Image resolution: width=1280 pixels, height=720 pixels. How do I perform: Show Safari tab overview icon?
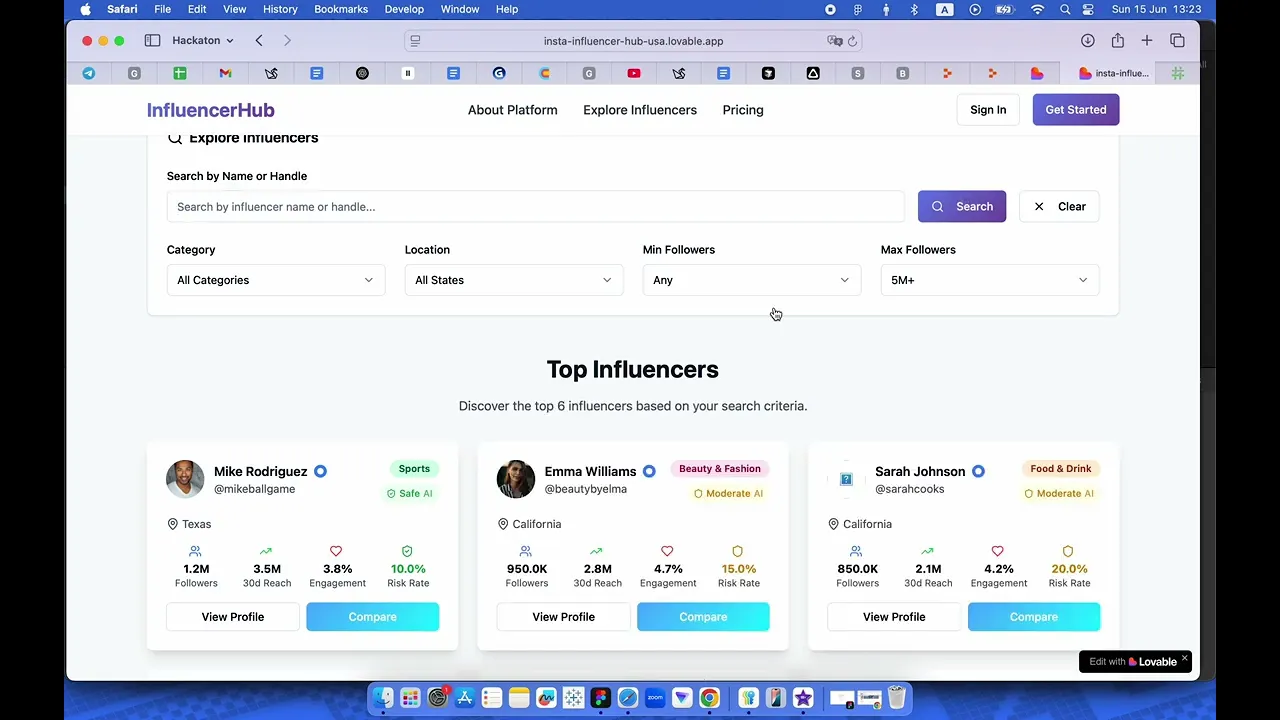[1177, 41]
